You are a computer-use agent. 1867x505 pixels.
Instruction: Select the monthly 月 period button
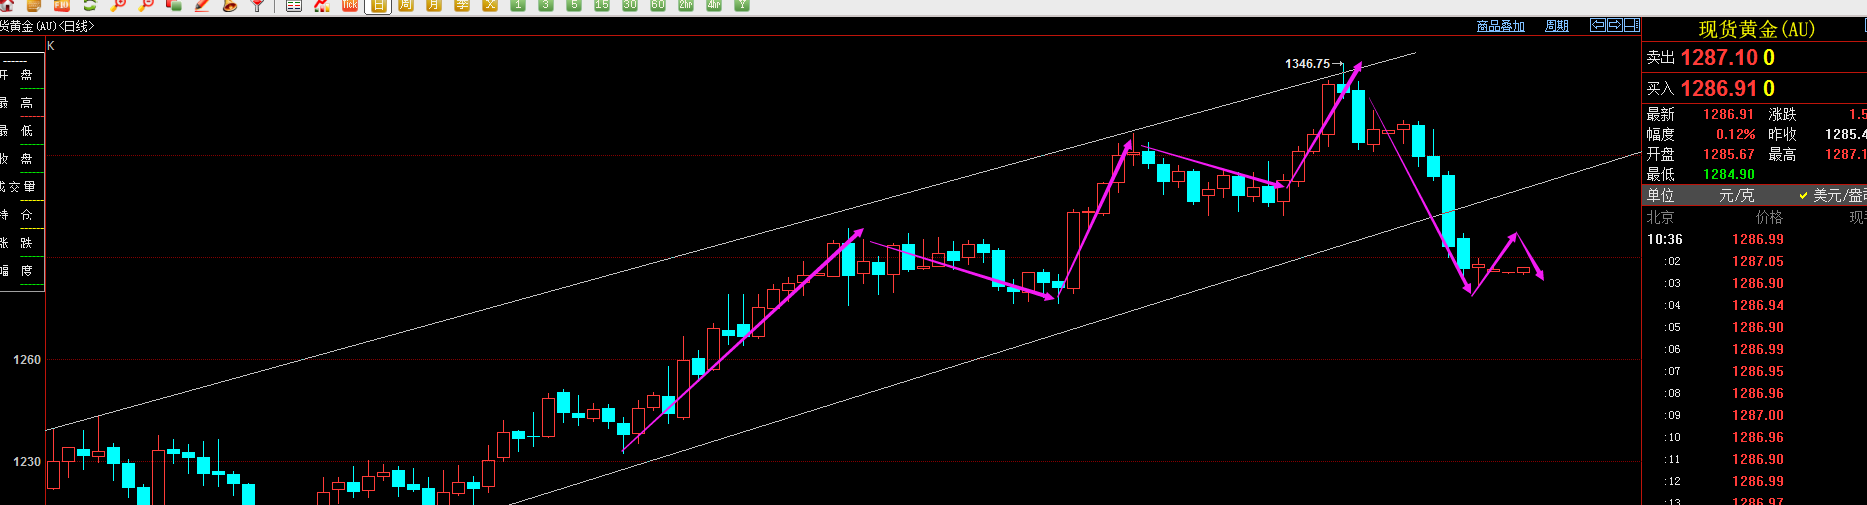point(434,5)
